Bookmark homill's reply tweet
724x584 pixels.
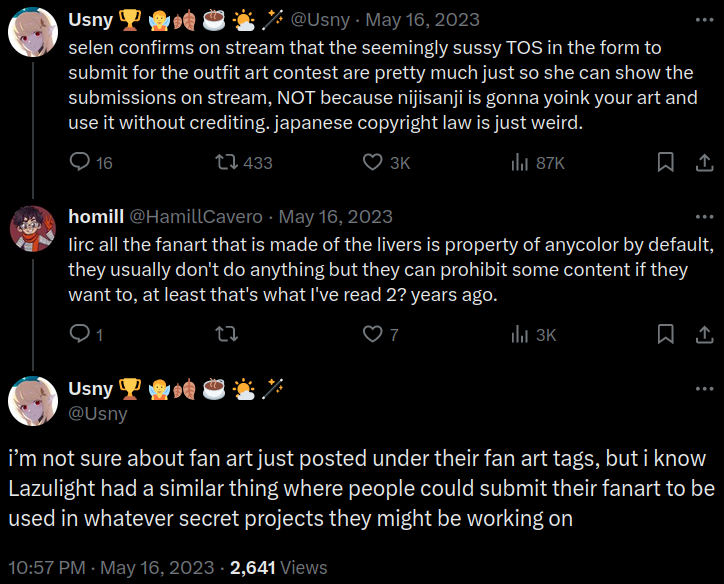(x=664, y=334)
